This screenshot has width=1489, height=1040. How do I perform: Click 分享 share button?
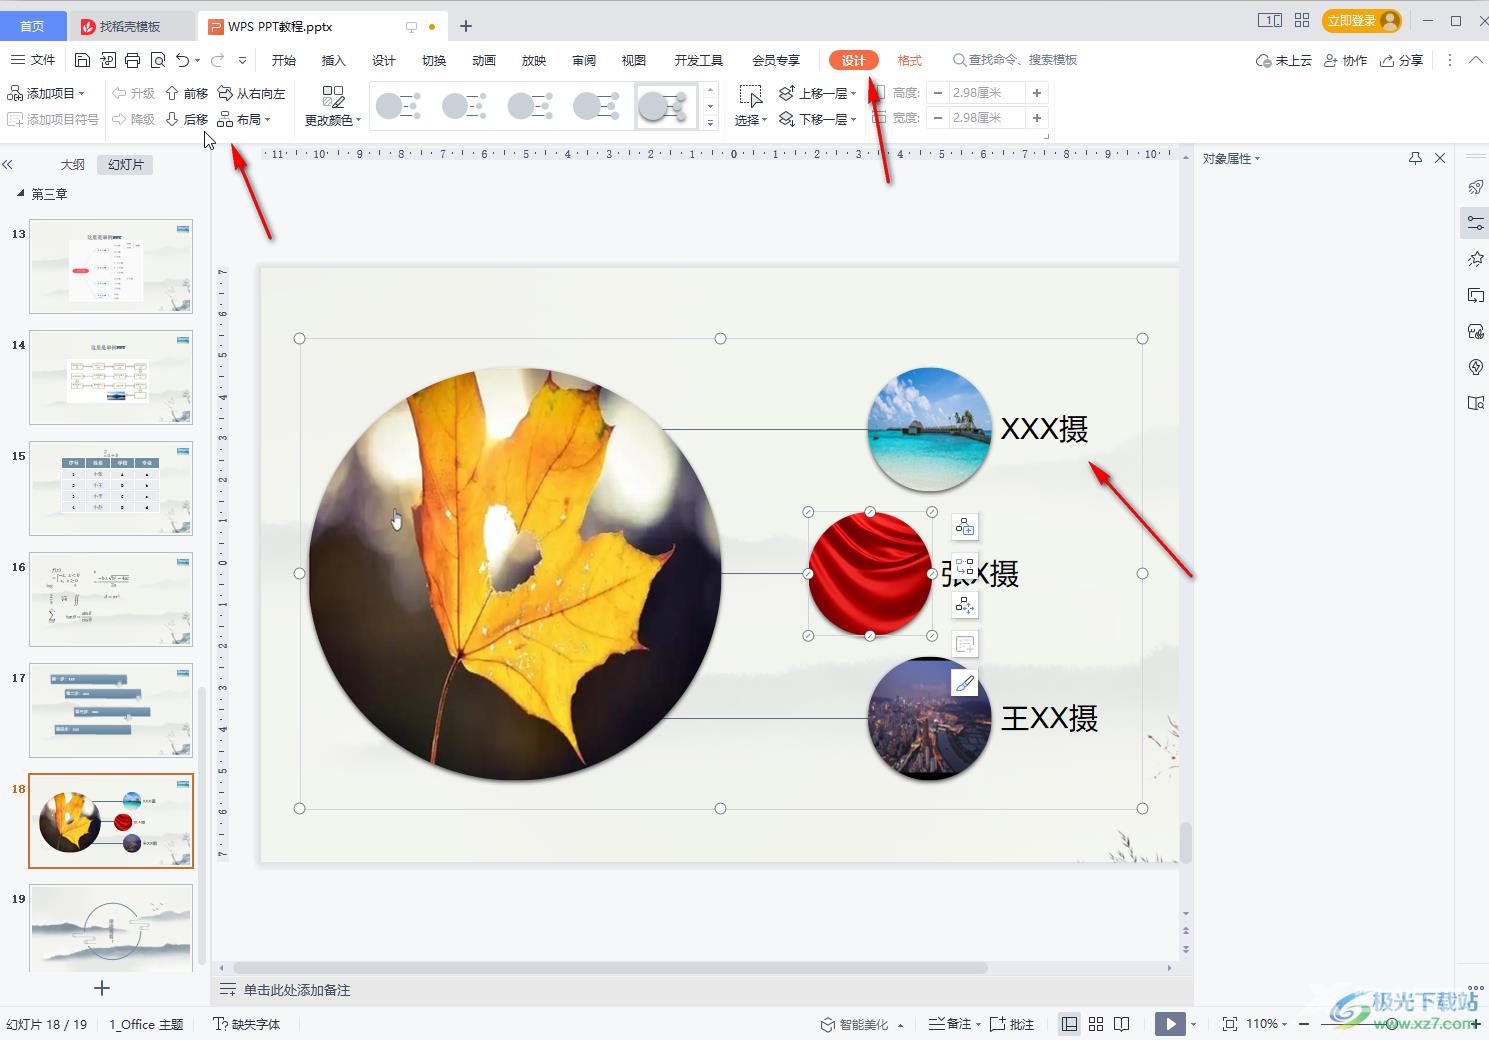(1401, 60)
